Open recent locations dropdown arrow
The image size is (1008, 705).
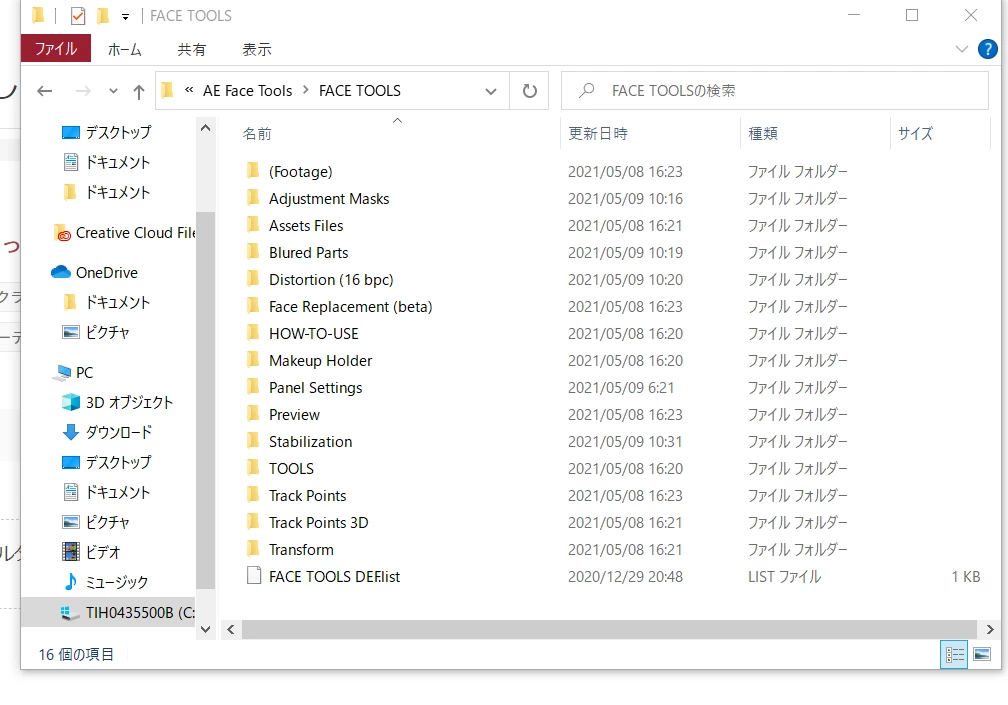click(x=113, y=91)
